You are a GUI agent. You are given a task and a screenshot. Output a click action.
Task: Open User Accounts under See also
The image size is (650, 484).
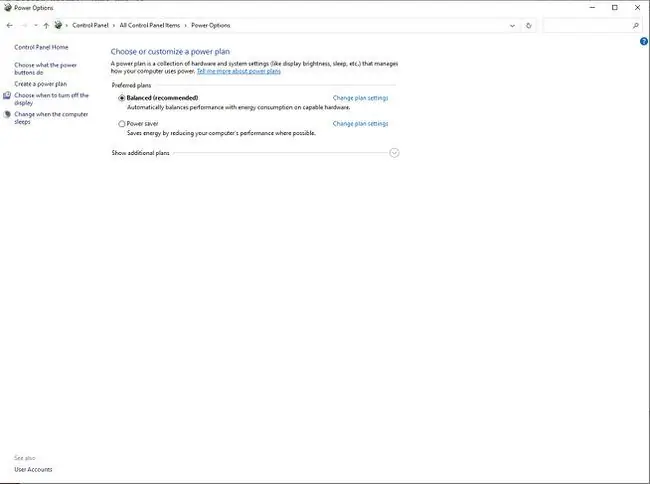point(33,469)
